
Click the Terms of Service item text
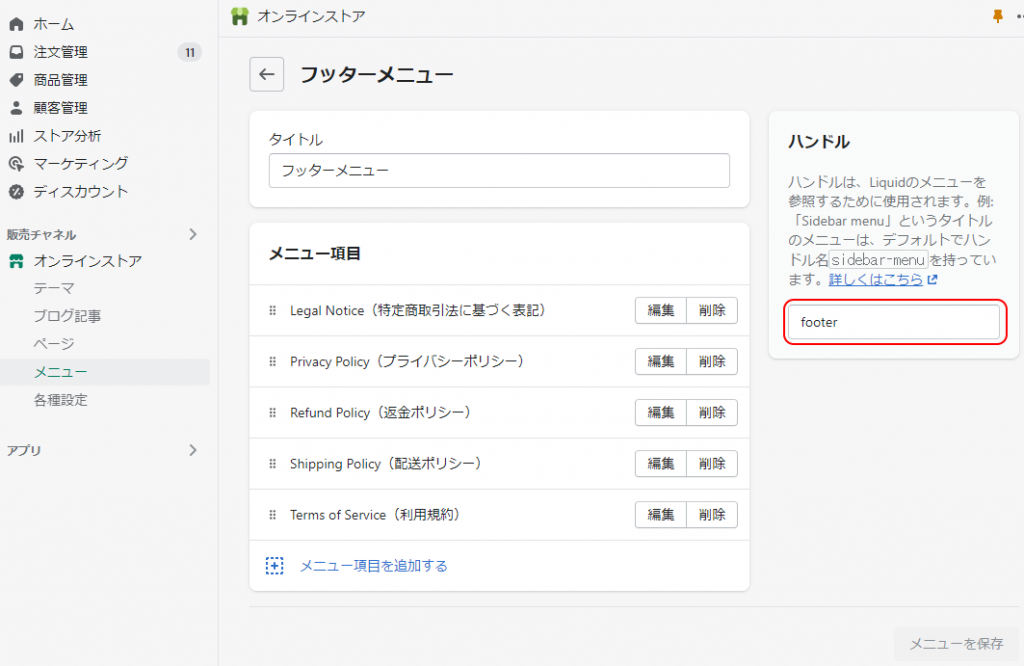[x=376, y=515]
